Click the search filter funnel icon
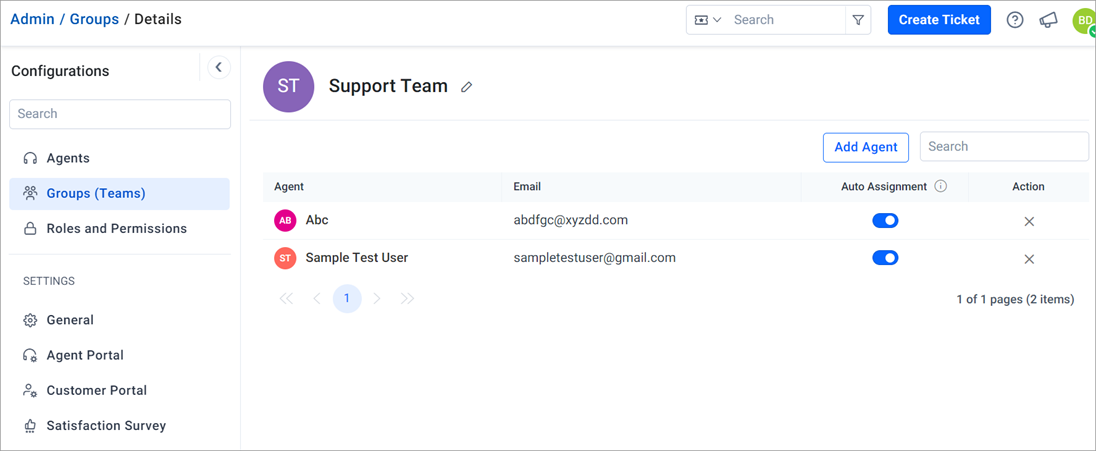The width and height of the screenshot is (1096, 451). click(x=858, y=20)
